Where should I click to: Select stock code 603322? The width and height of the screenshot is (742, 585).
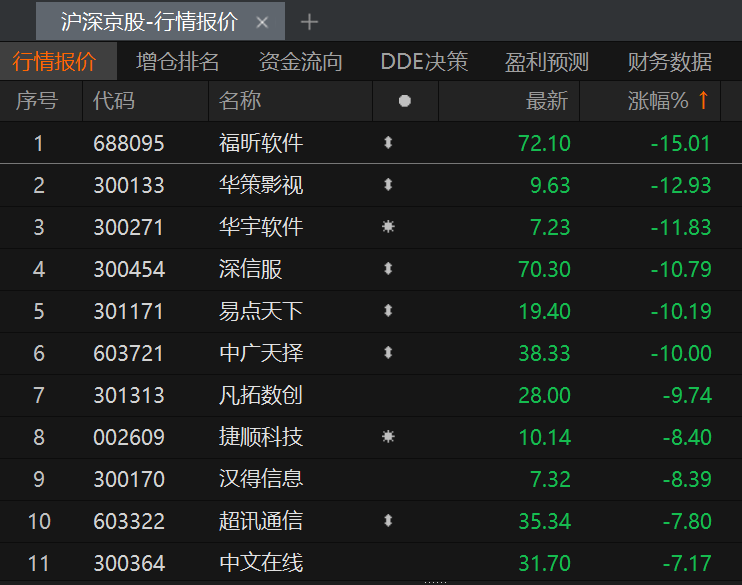tap(129, 522)
